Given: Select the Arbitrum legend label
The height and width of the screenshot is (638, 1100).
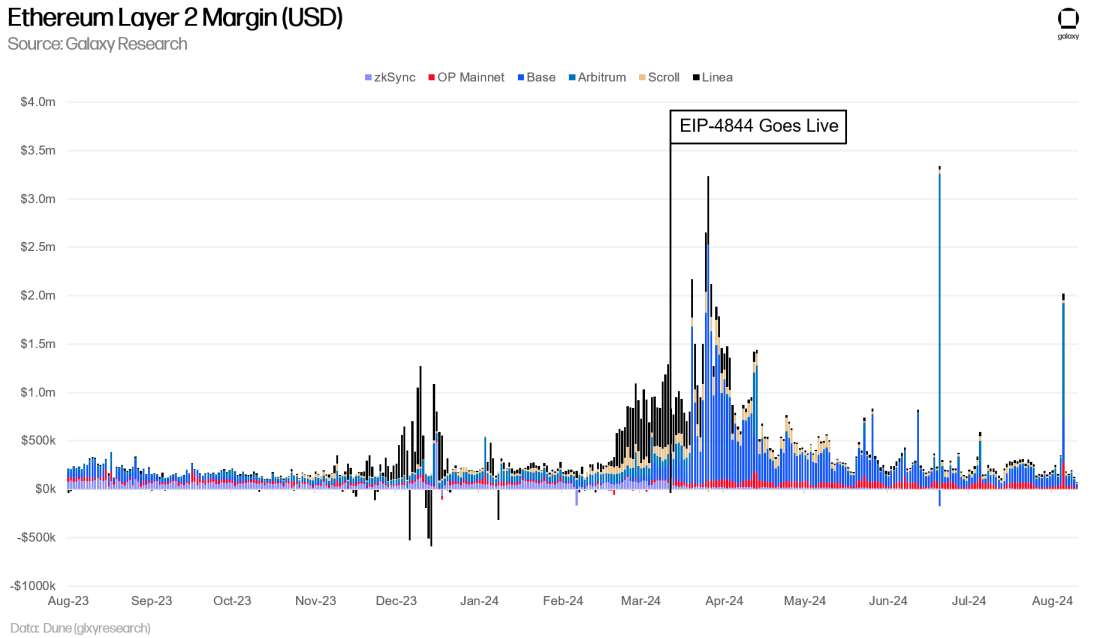Looking at the screenshot, I should pyautogui.click(x=602, y=77).
